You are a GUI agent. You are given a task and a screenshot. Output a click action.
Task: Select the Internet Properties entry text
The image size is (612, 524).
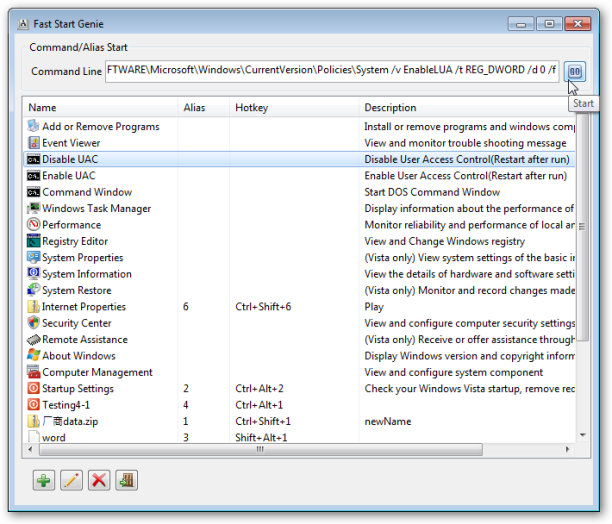(84, 307)
